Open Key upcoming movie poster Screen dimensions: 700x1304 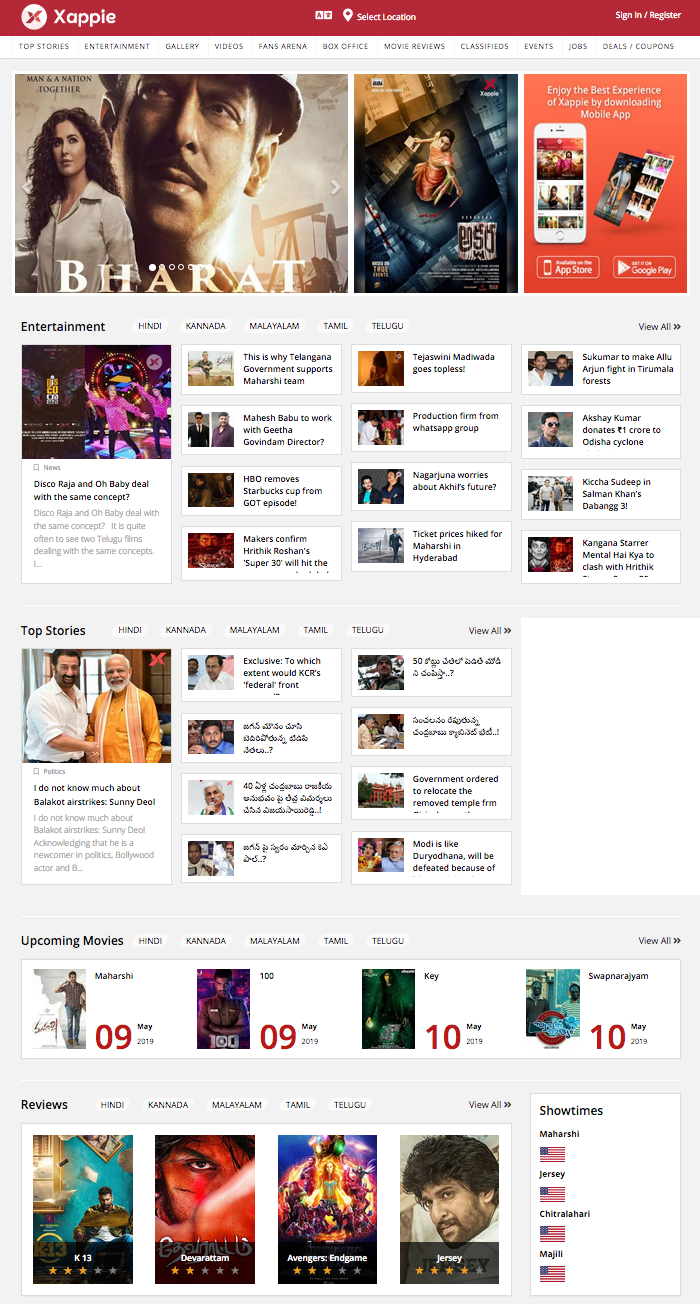[388, 1009]
